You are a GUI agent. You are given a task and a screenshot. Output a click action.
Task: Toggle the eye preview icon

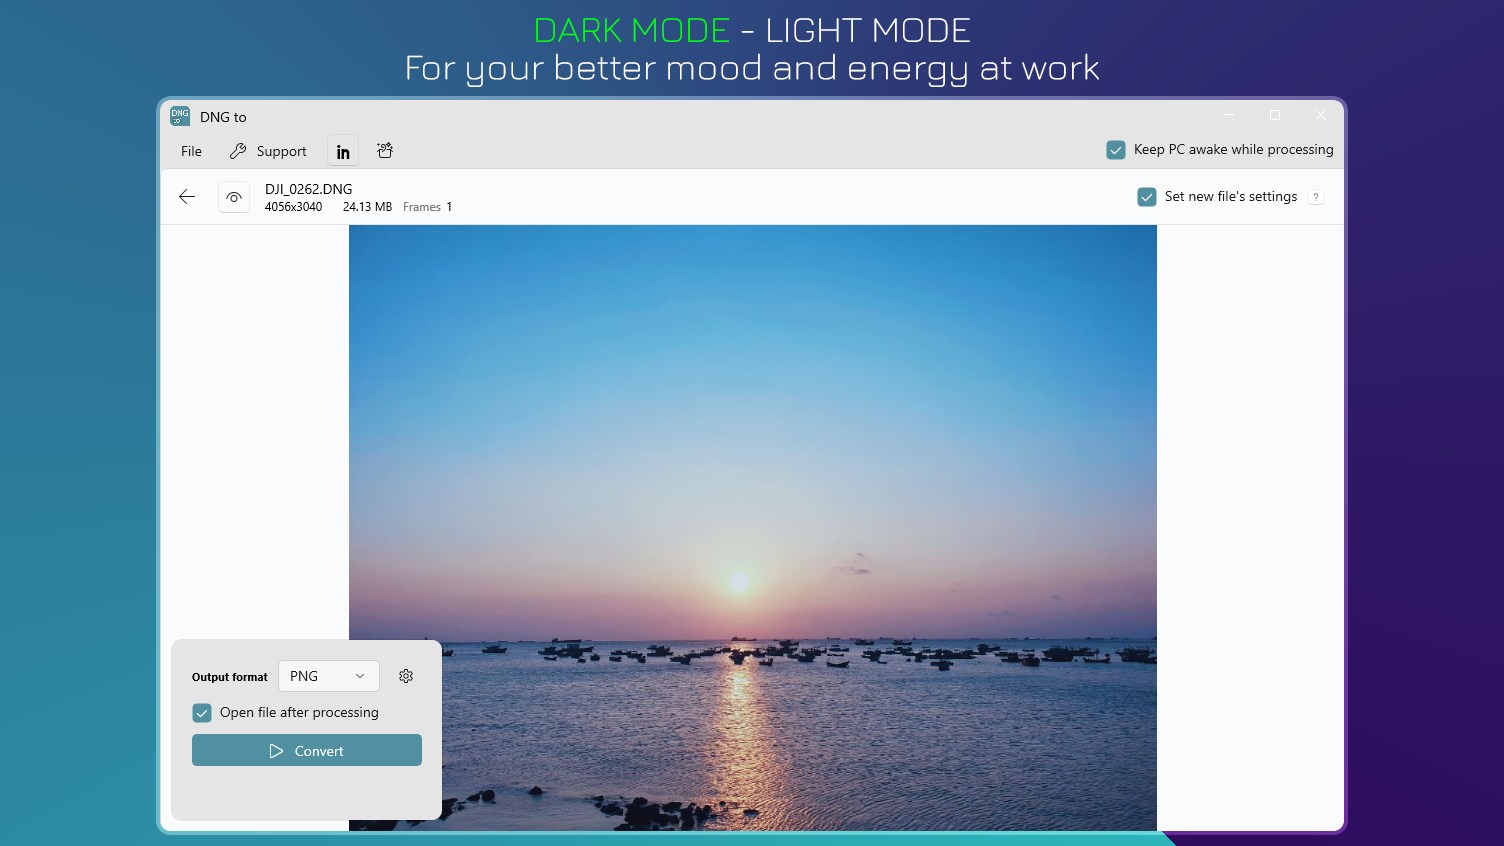[x=234, y=197]
